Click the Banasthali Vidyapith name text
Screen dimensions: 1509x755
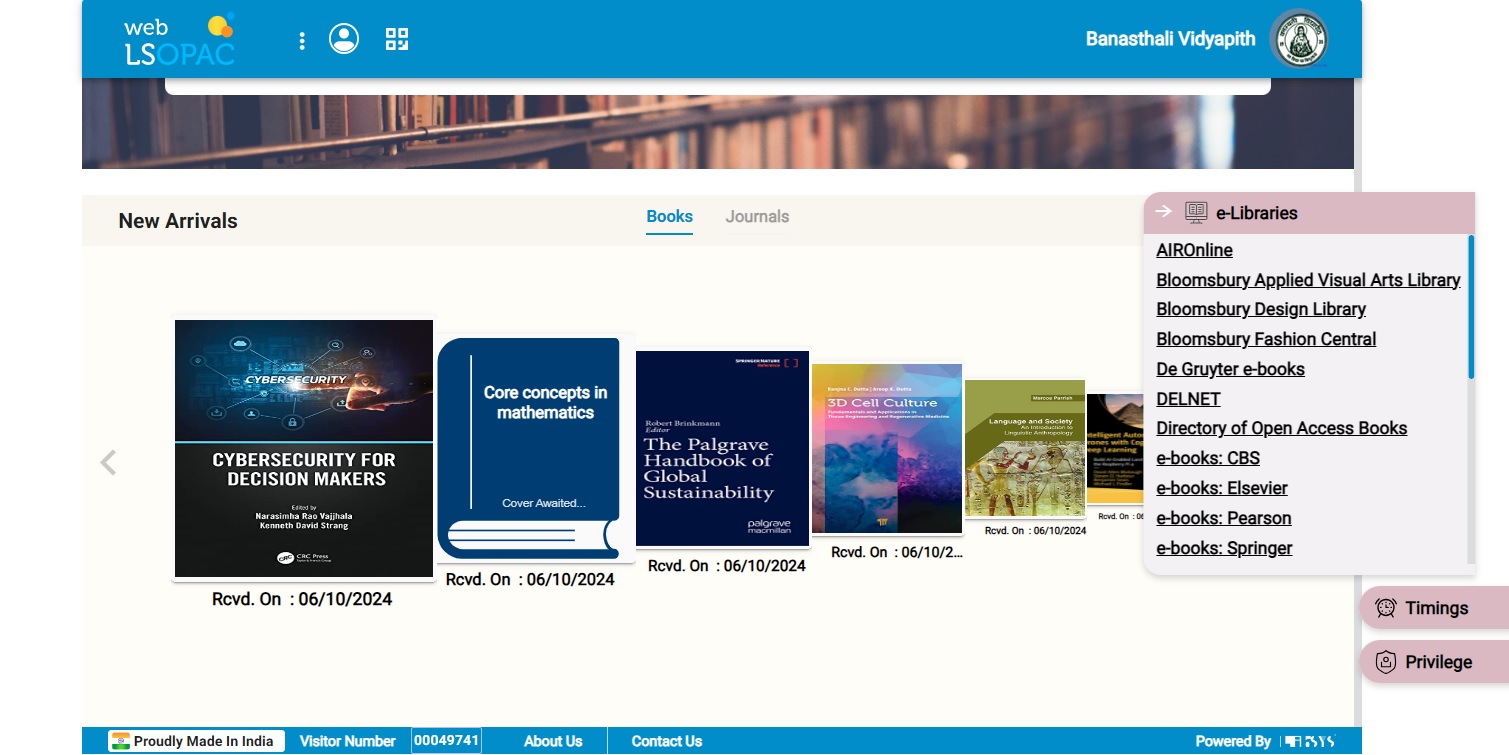point(1170,39)
